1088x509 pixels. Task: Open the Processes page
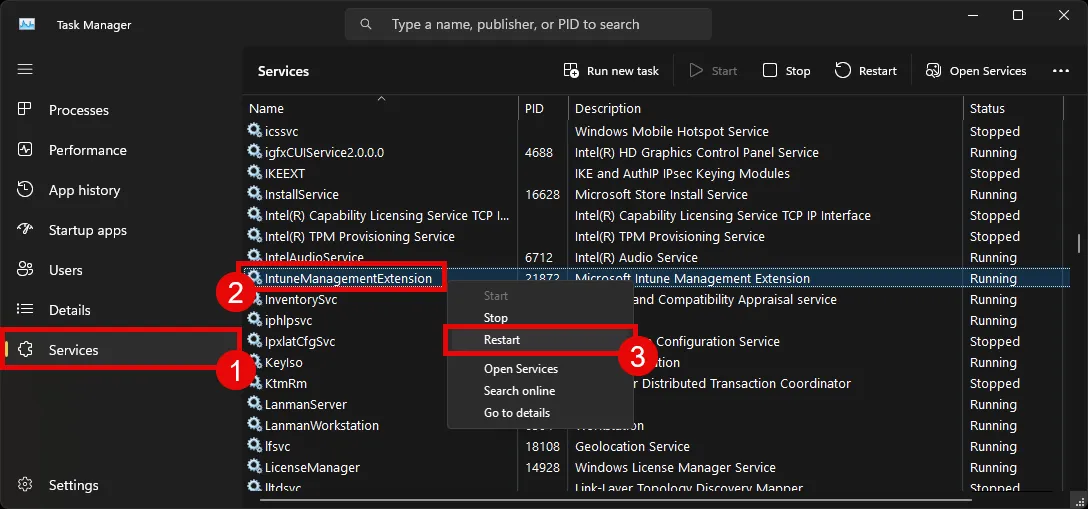point(78,110)
